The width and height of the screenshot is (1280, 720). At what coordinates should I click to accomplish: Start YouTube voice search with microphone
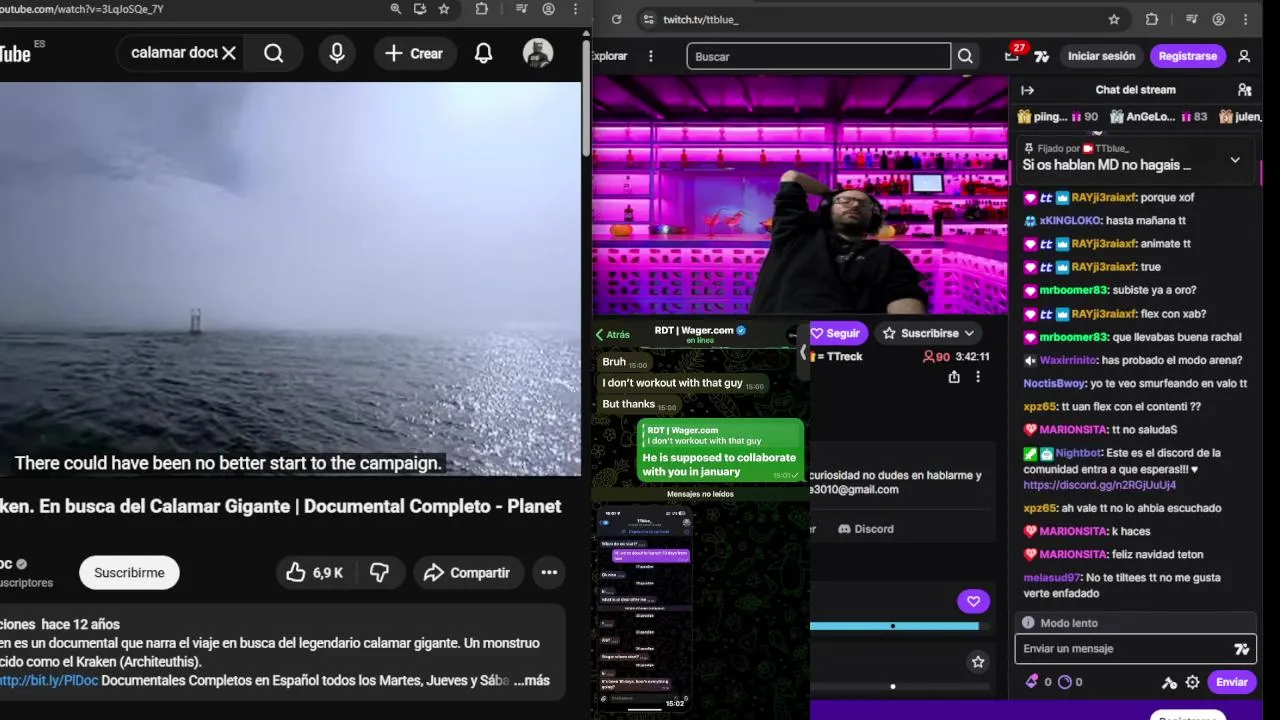[x=337, y=53]
